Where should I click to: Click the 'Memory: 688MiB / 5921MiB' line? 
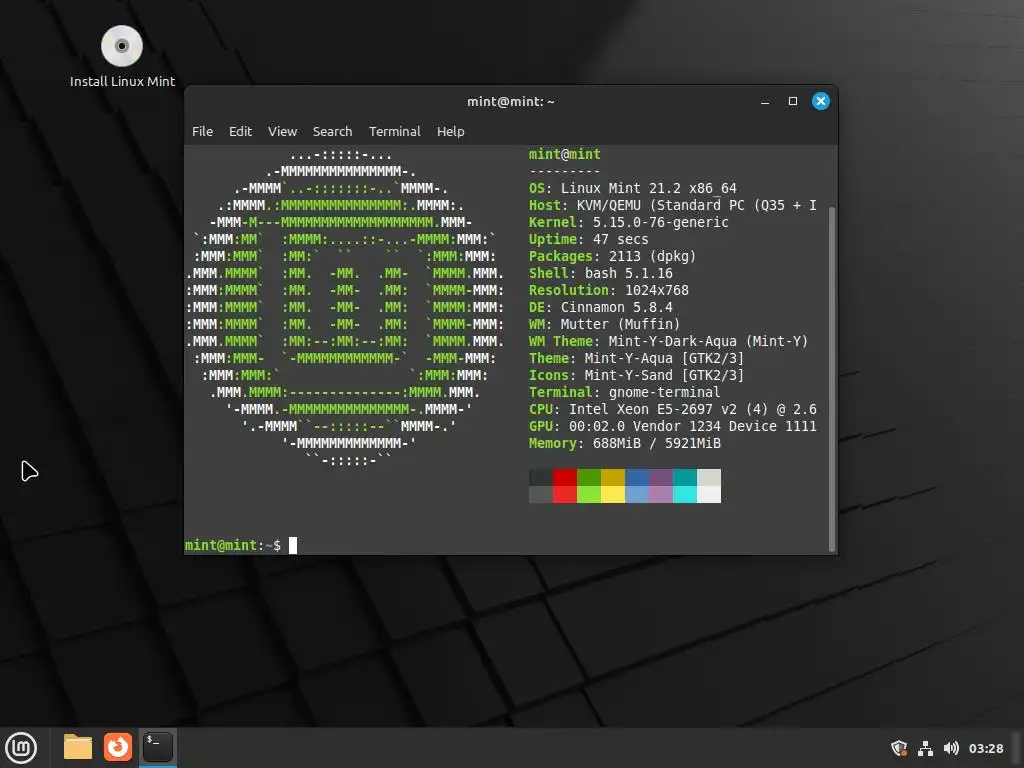[625, 443]
